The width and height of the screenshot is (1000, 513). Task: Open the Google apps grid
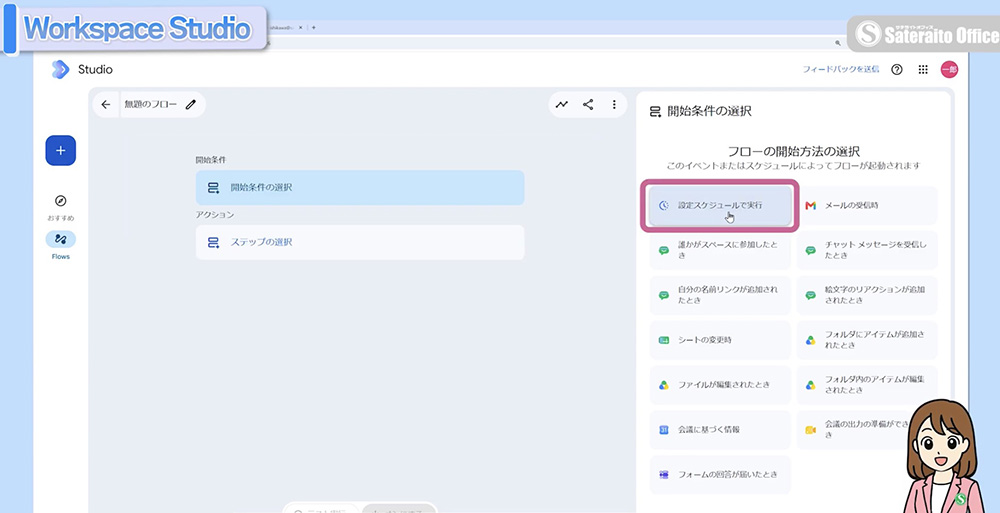tap(923, 70)
